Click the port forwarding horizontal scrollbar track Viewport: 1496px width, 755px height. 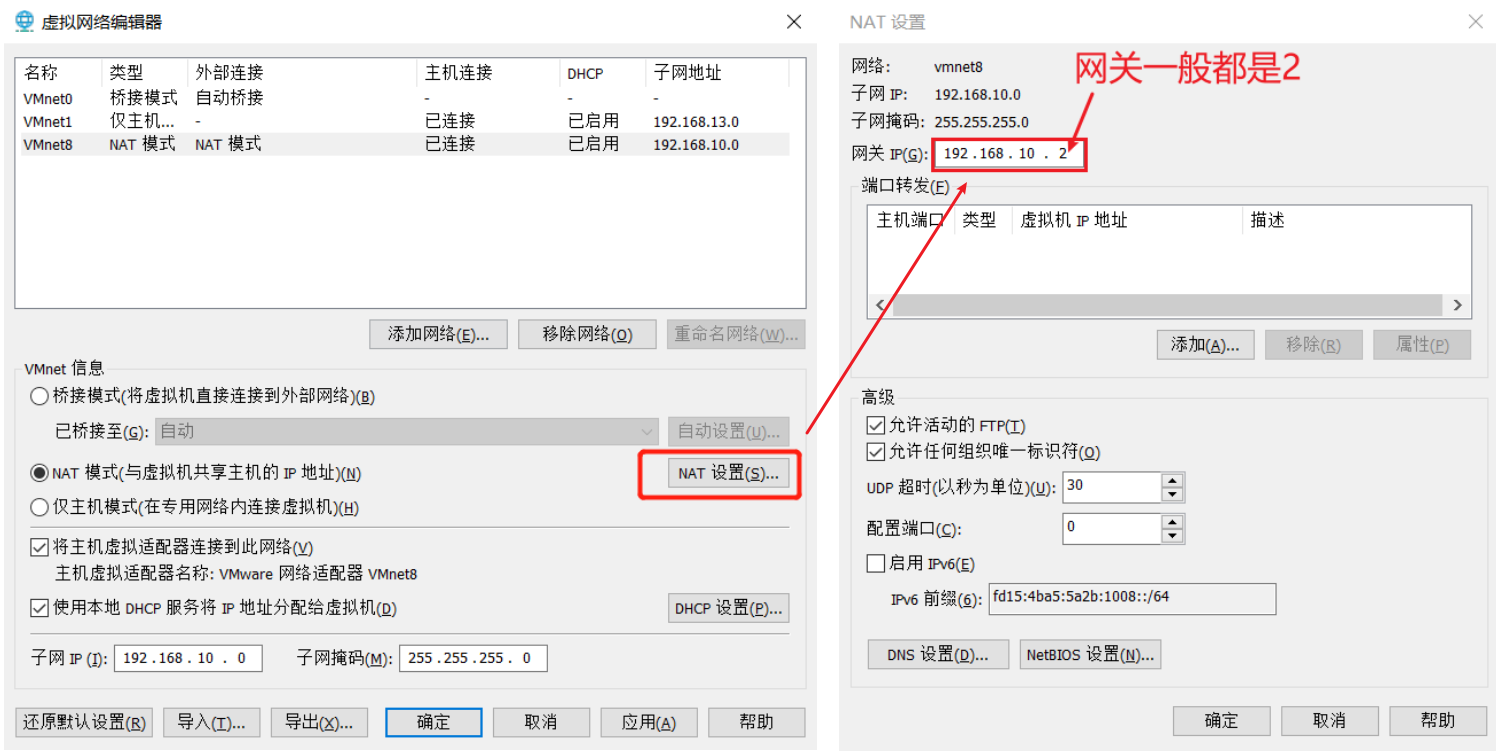1168,305
